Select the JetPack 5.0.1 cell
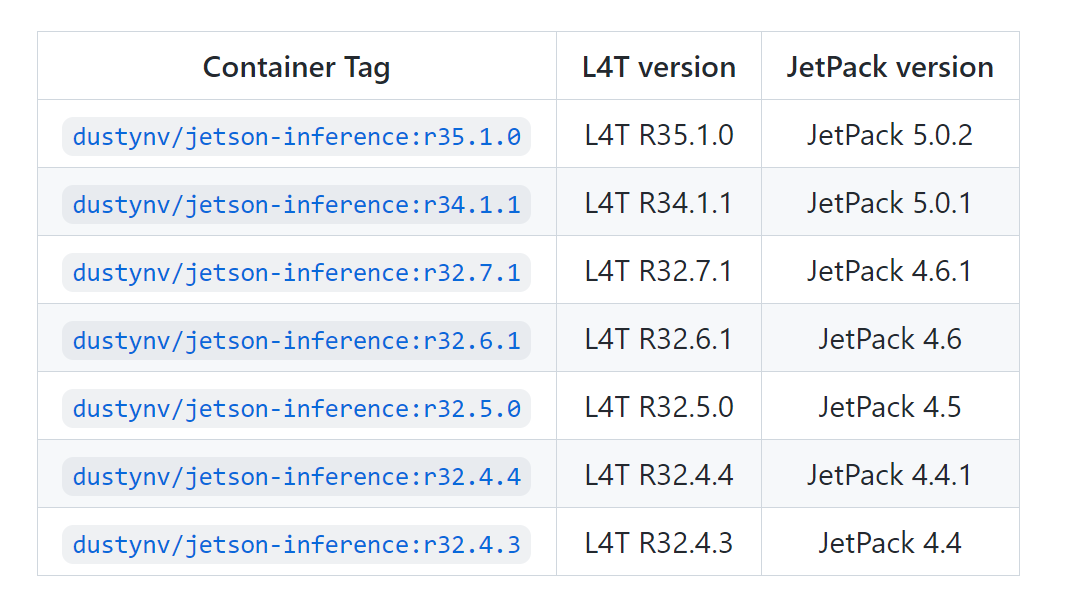This screenshot has height=606, width=1076. click(x=890, y=202)
